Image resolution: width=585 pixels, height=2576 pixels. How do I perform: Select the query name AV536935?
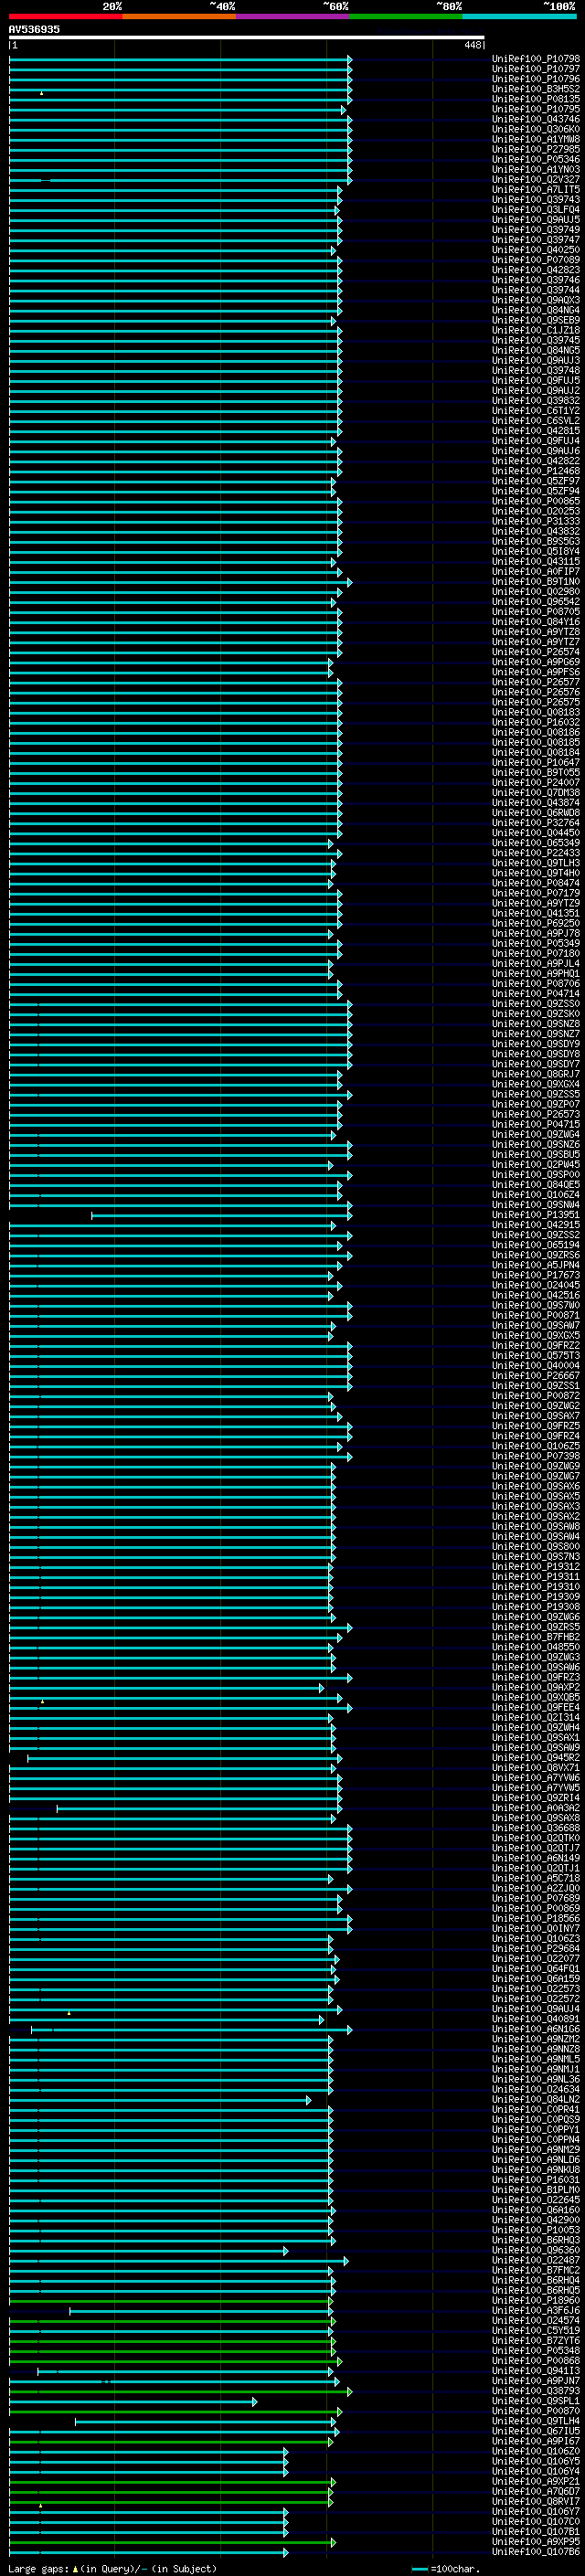[x=34, y=29]
